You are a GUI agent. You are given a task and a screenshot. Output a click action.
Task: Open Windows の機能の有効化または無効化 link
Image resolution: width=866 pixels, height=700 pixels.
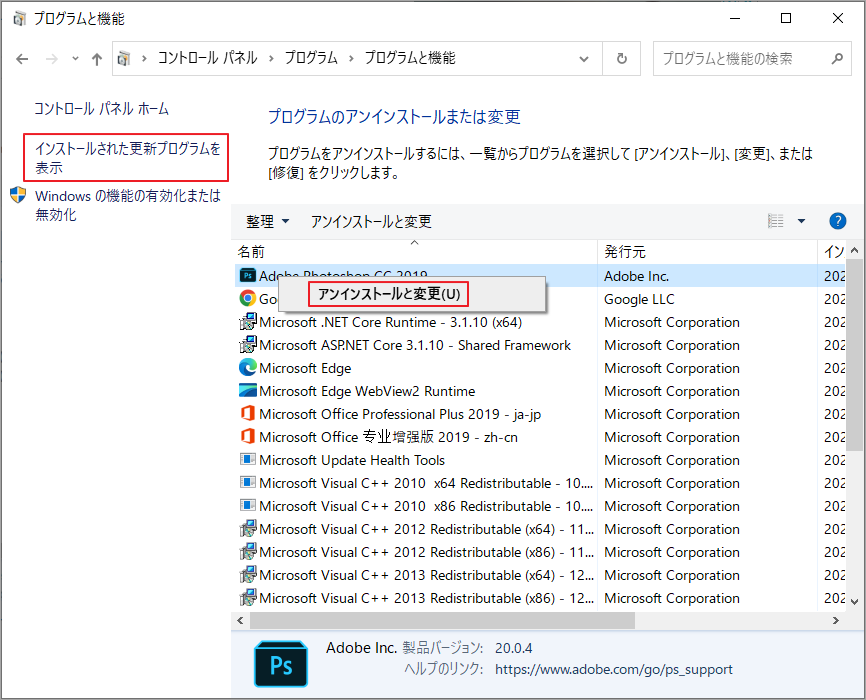pos(128,205)
